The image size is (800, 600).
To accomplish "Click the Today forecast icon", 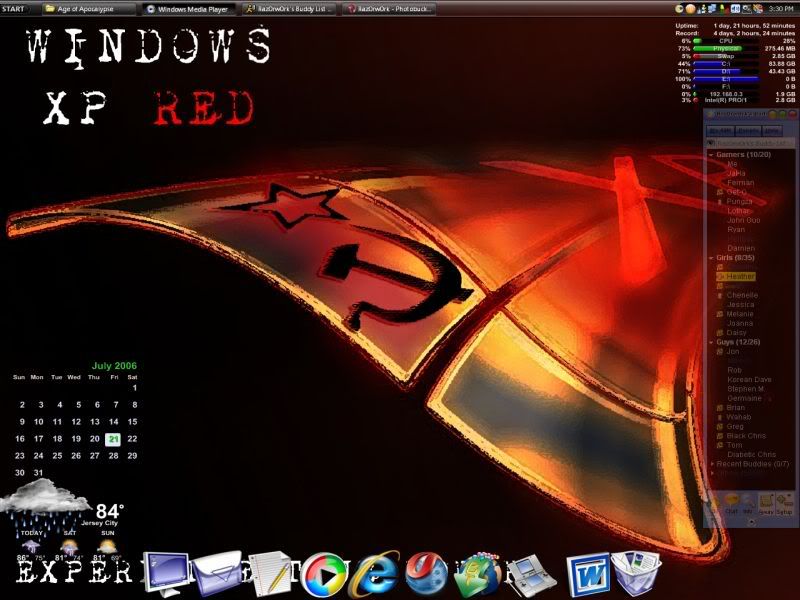I will coord(31,547).
